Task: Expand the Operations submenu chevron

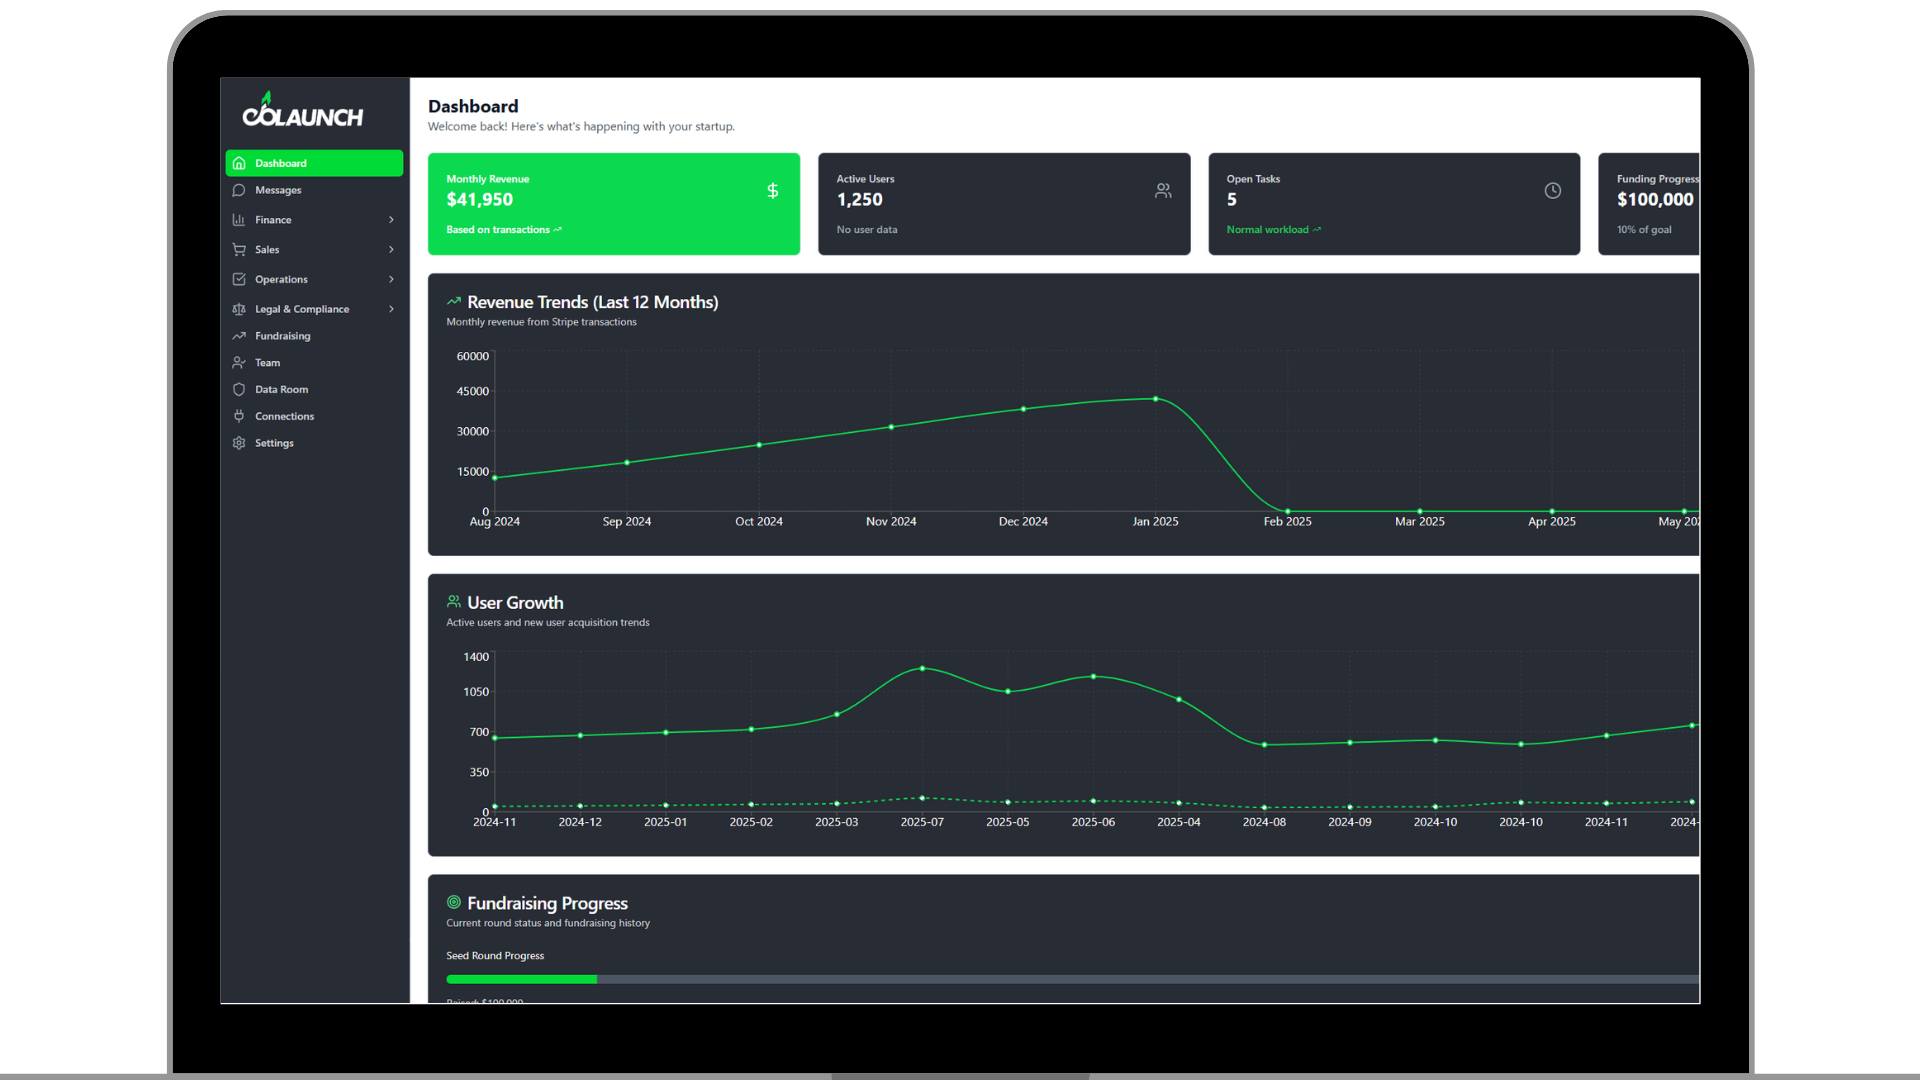Action: click(x=391, y=279)
